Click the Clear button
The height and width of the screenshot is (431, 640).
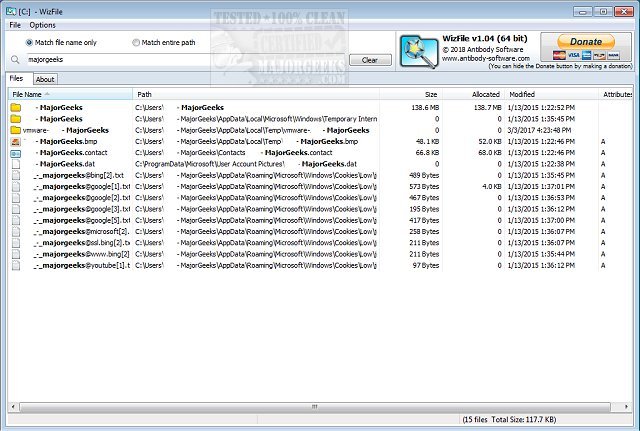(370, 60)
